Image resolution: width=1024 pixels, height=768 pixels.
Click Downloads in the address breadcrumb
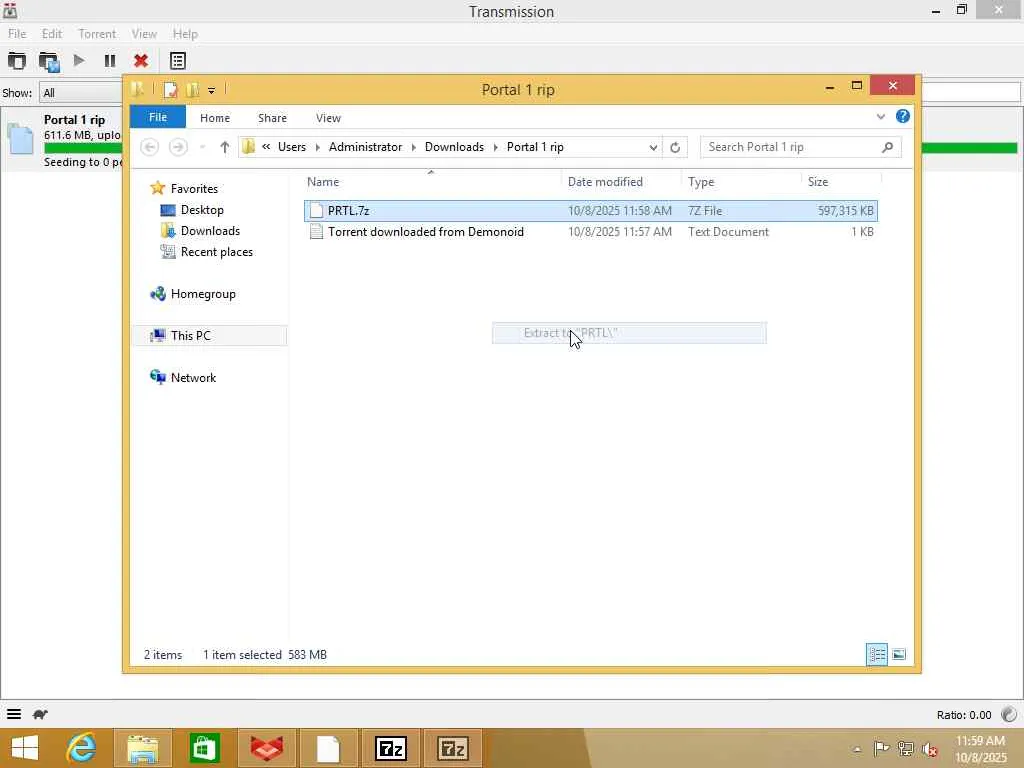455,147
